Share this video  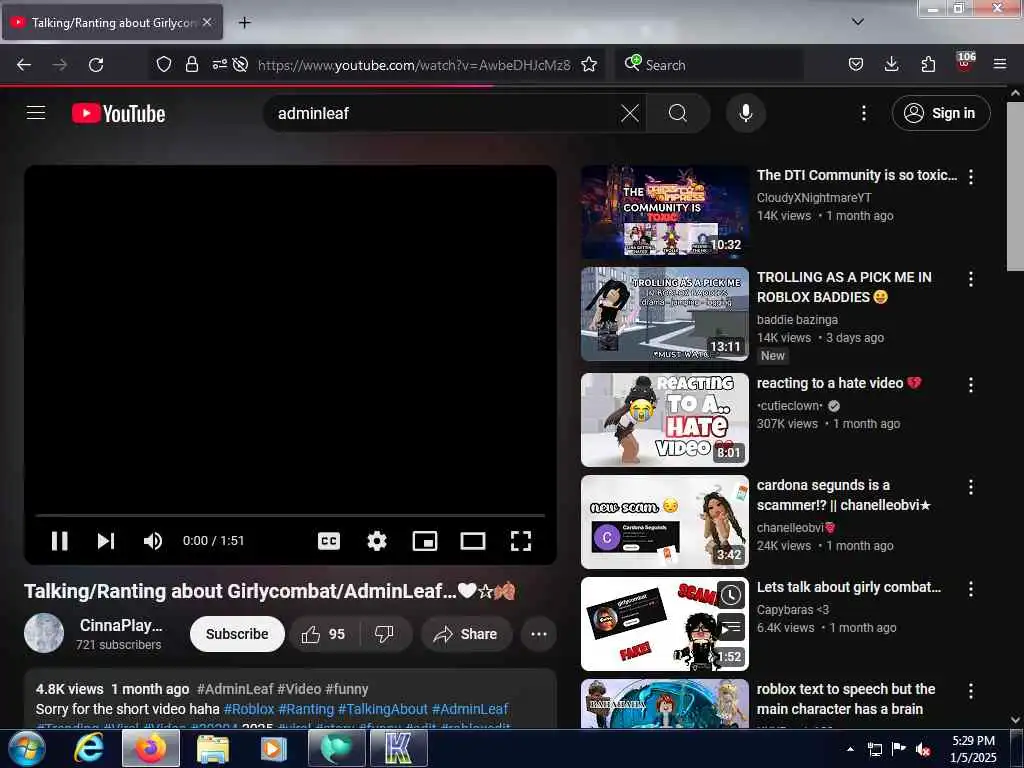(x=466, y=634)
